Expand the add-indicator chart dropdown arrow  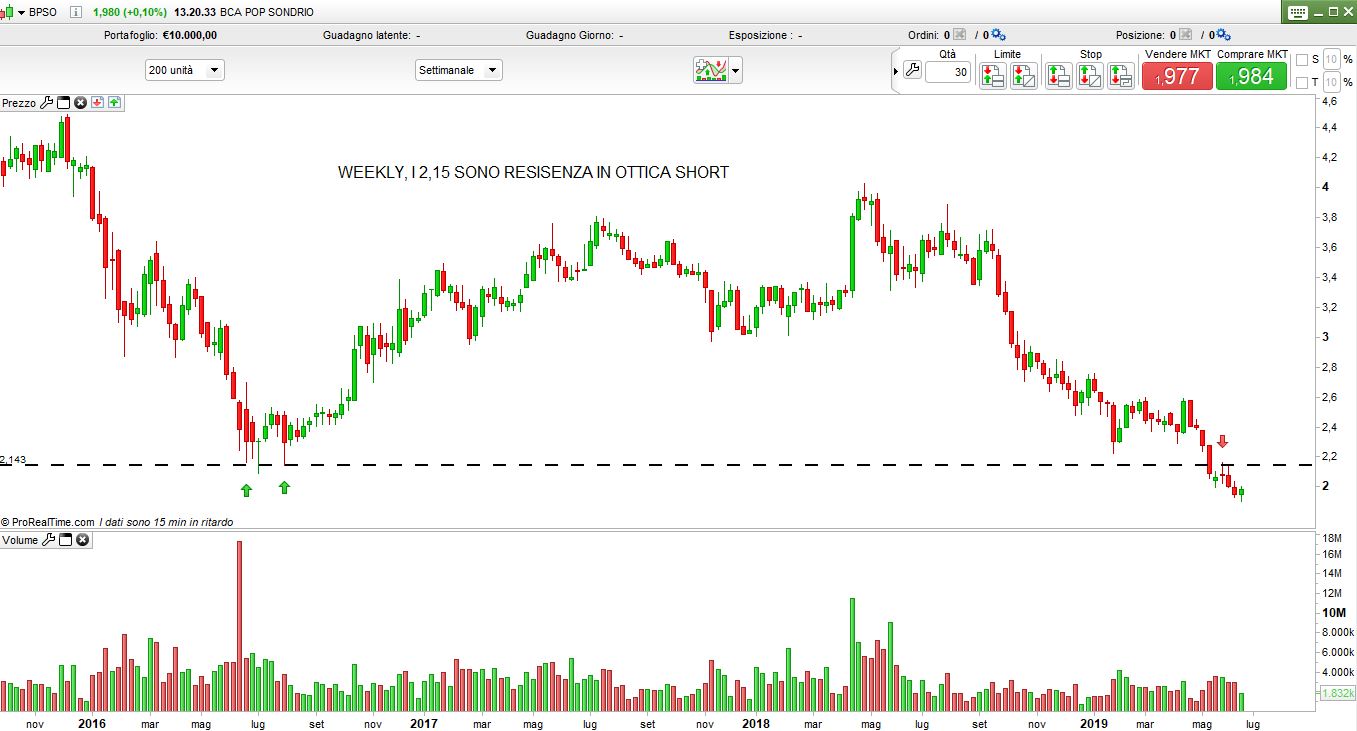(737, 70)
